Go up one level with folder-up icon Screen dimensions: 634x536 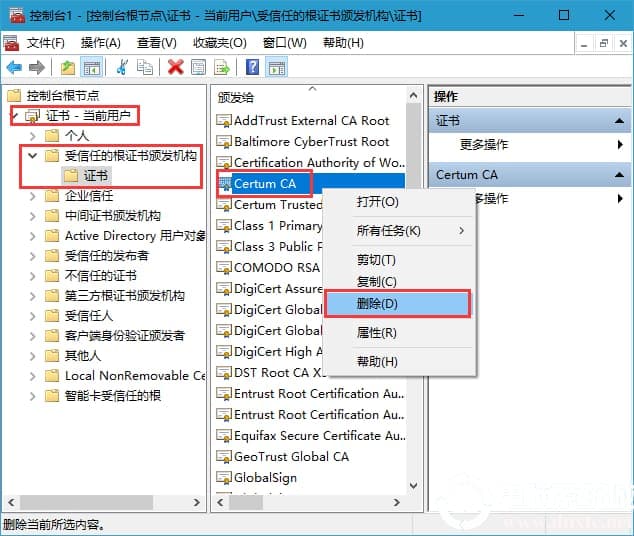(x=68, y=67)
